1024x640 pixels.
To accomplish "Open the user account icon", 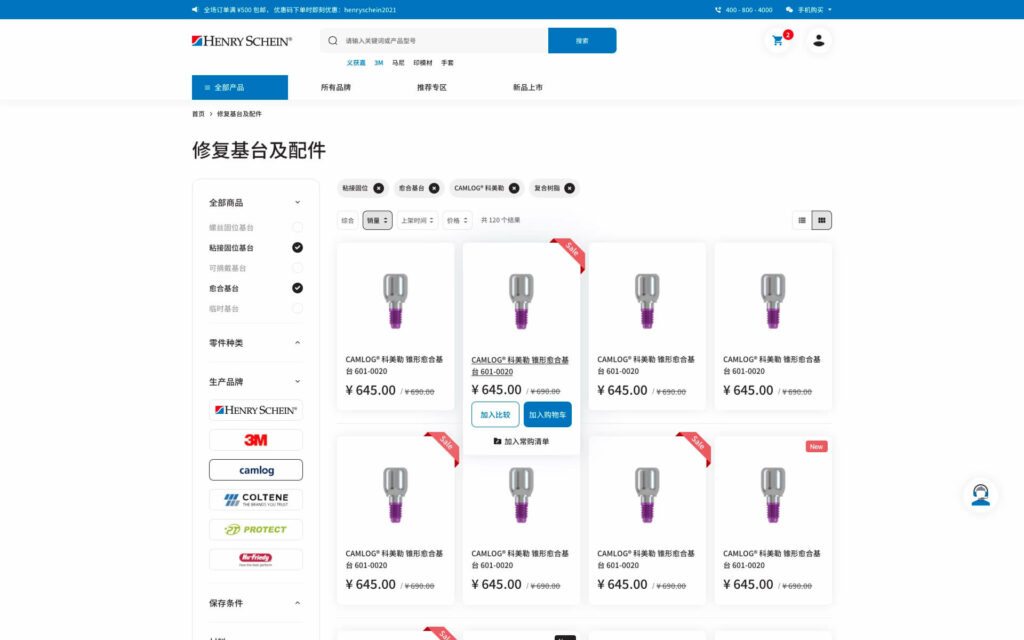I will (x=818, y=40).
